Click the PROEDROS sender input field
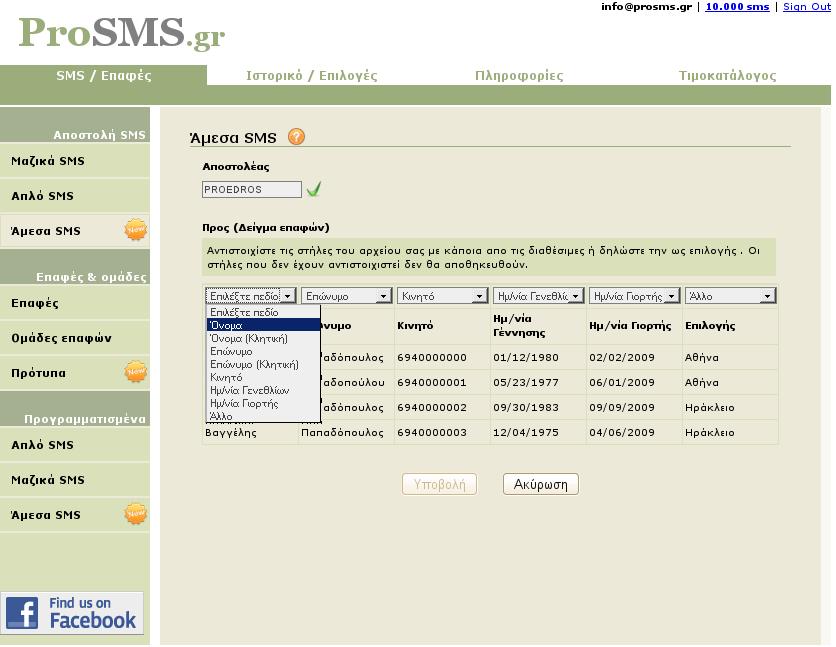Image resolution: width=836 pixels, height=647 pixels. (x=252, y=189)
